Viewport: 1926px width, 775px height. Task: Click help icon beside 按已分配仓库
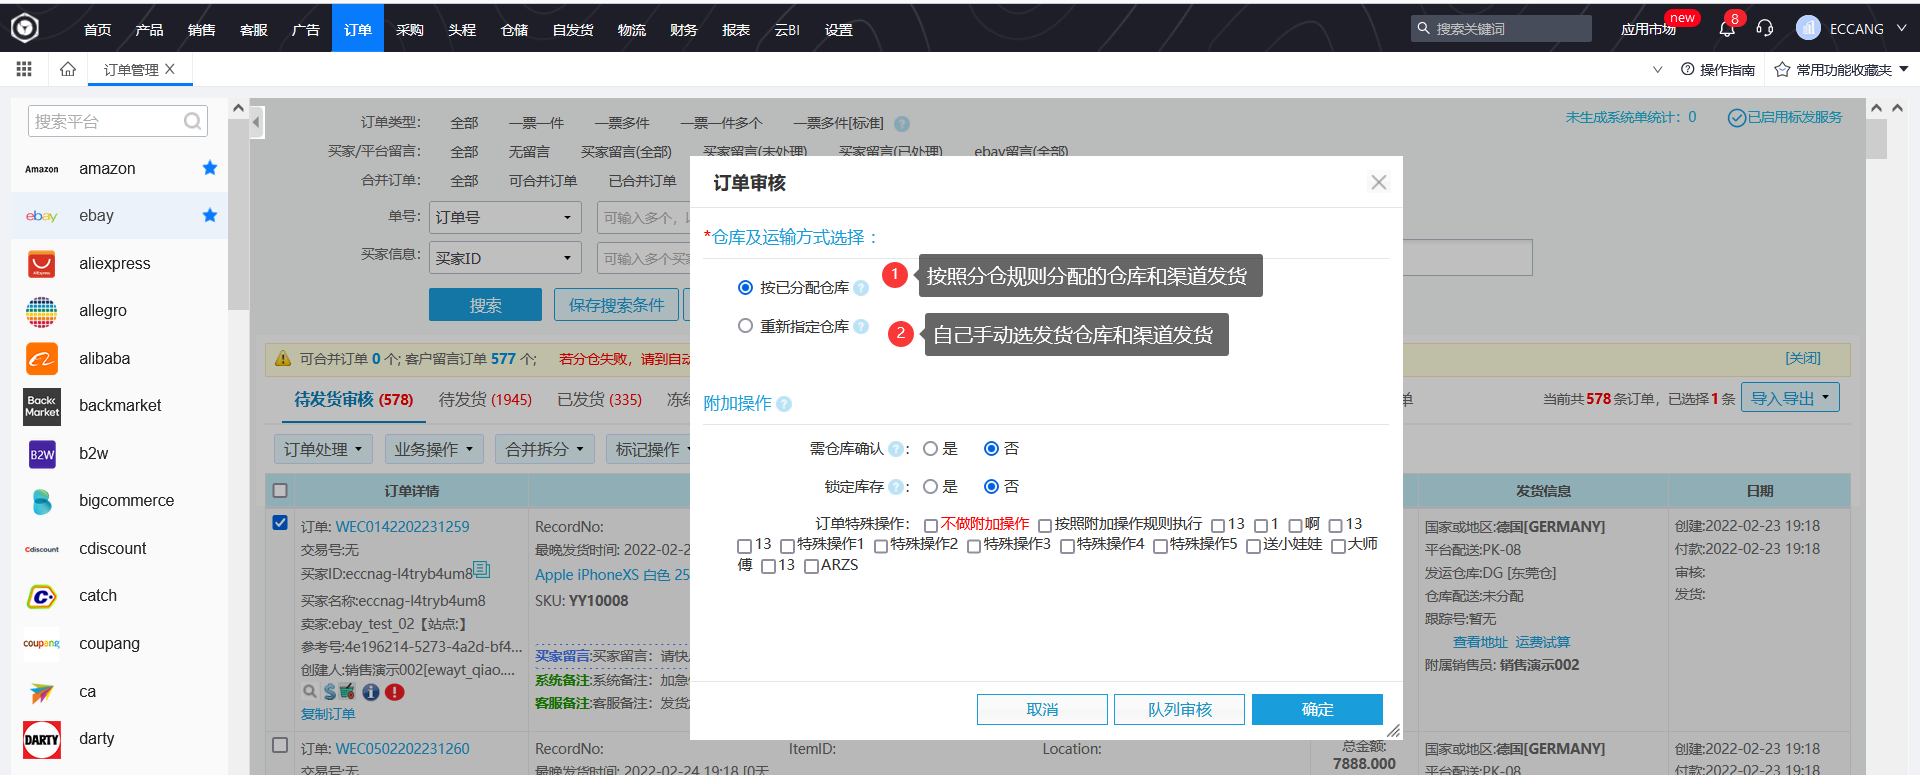pos(861,288)
